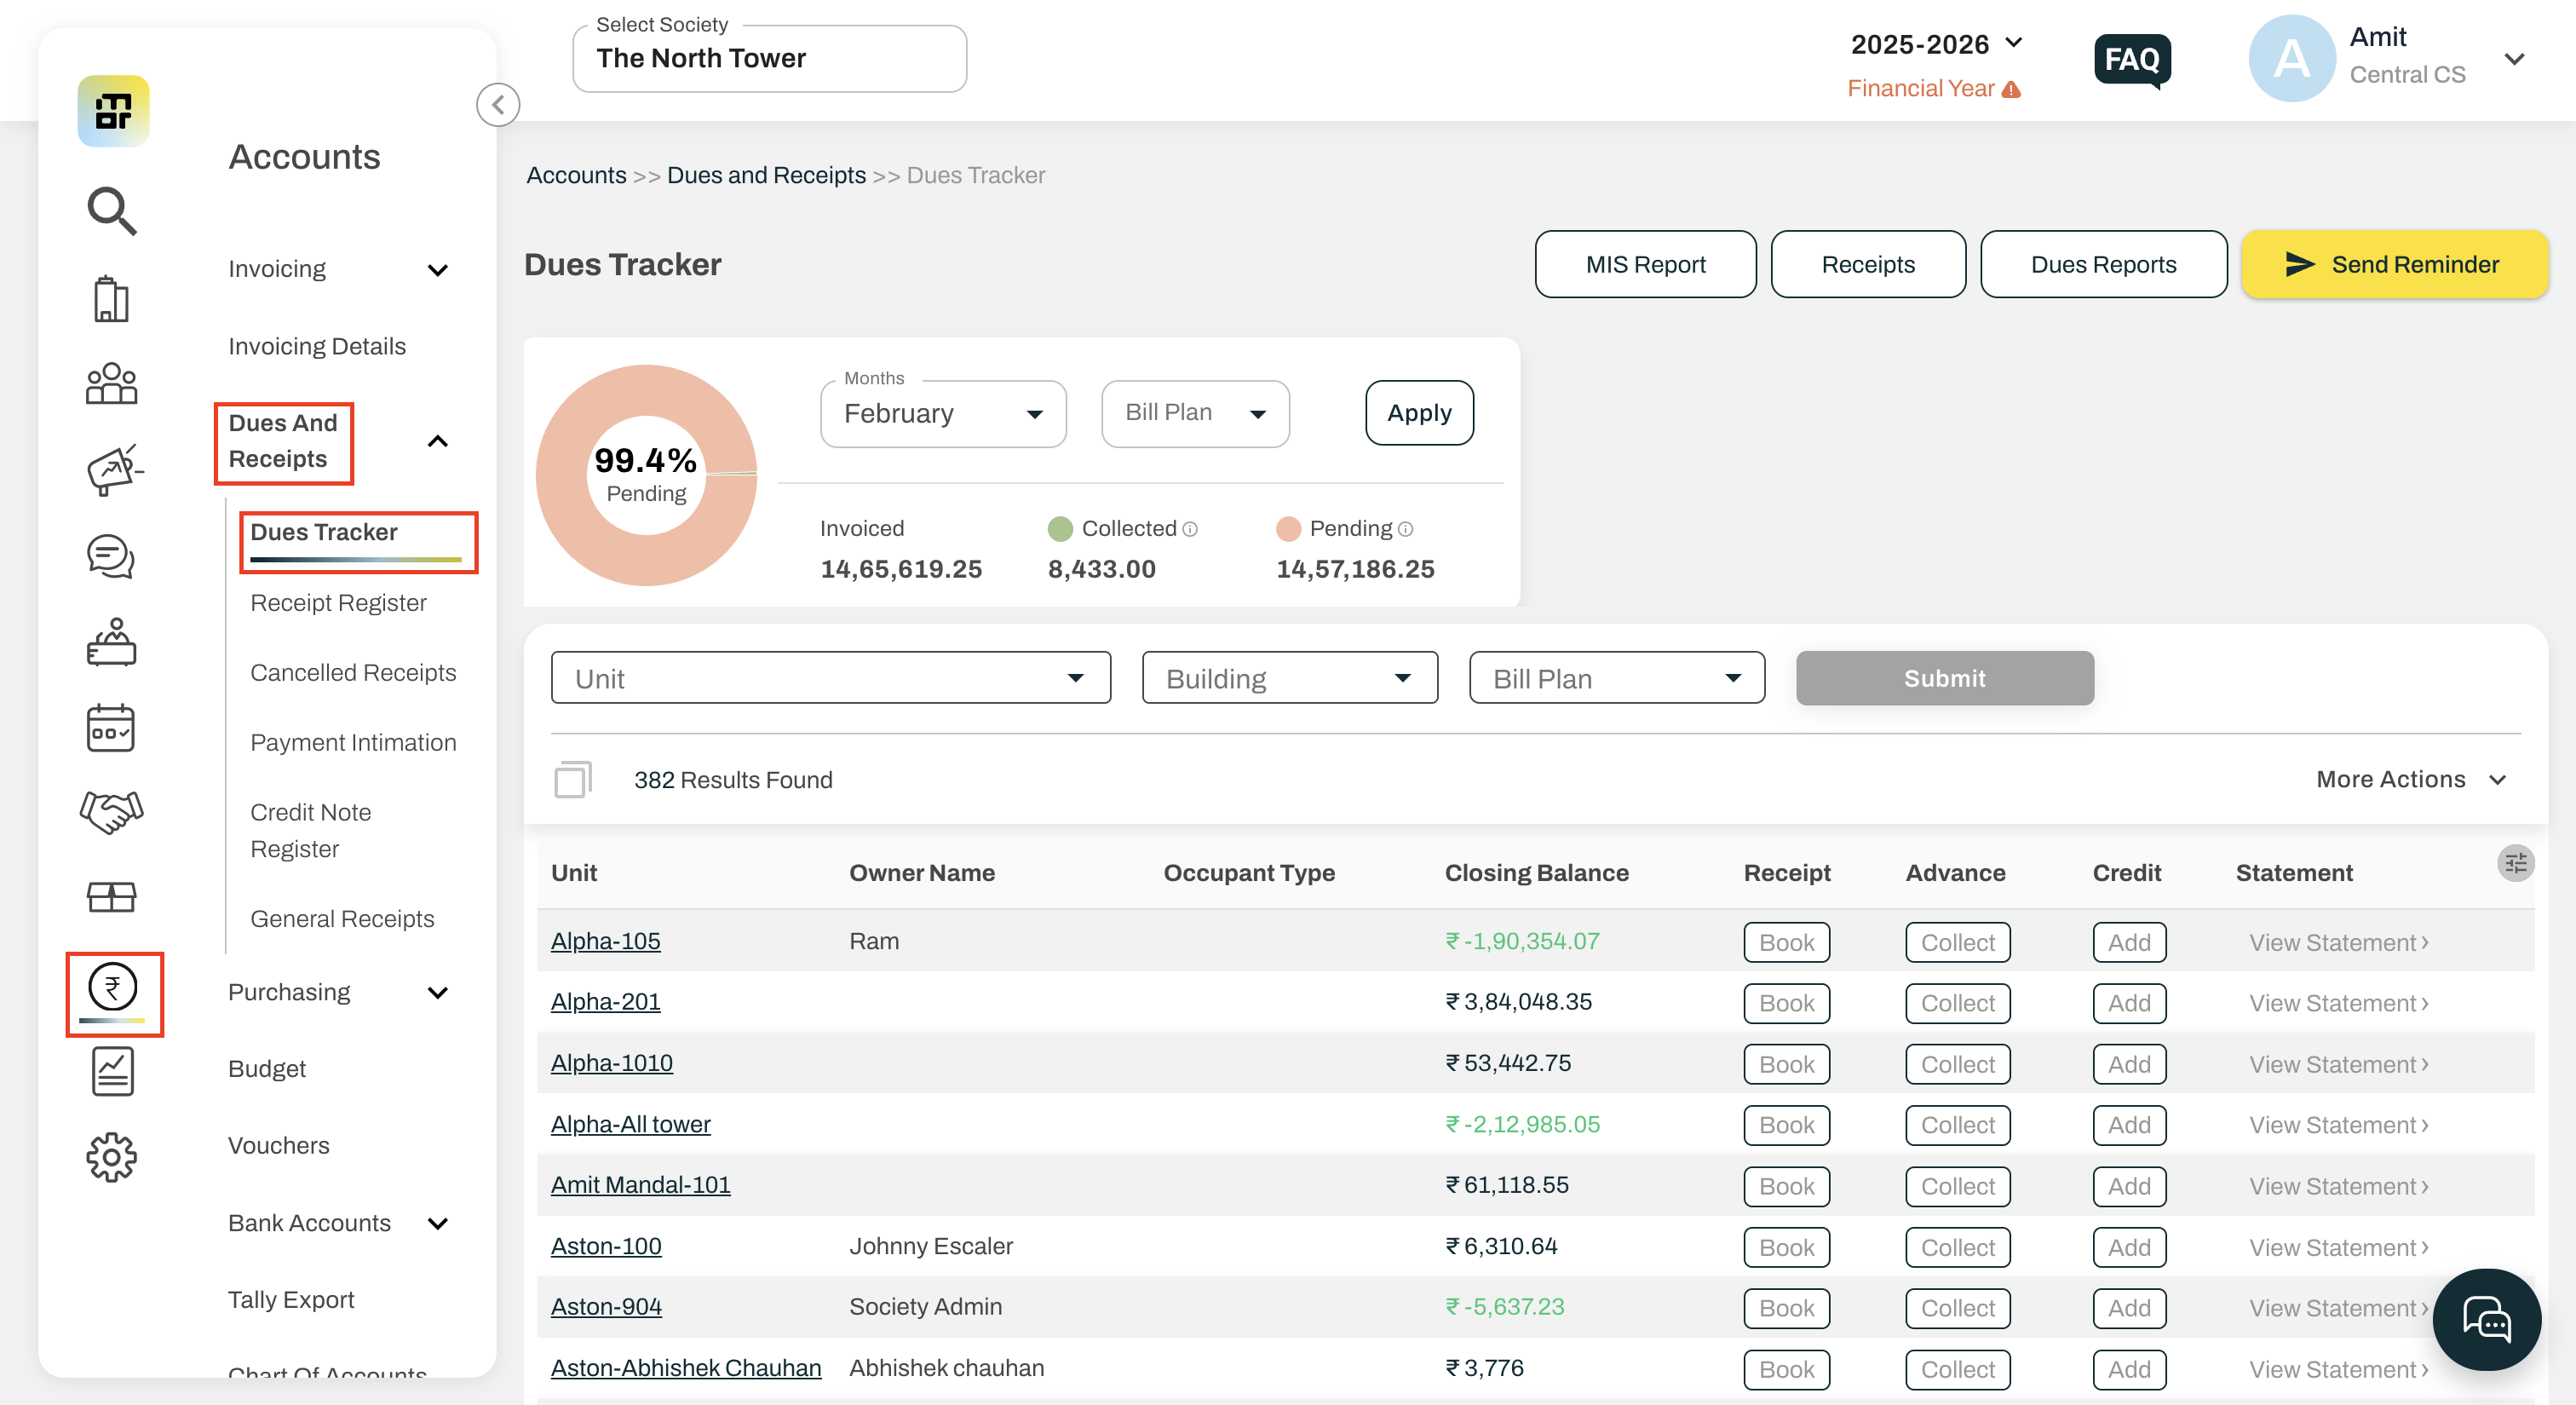Expand the More Actions menu

tap(2411, 779)
